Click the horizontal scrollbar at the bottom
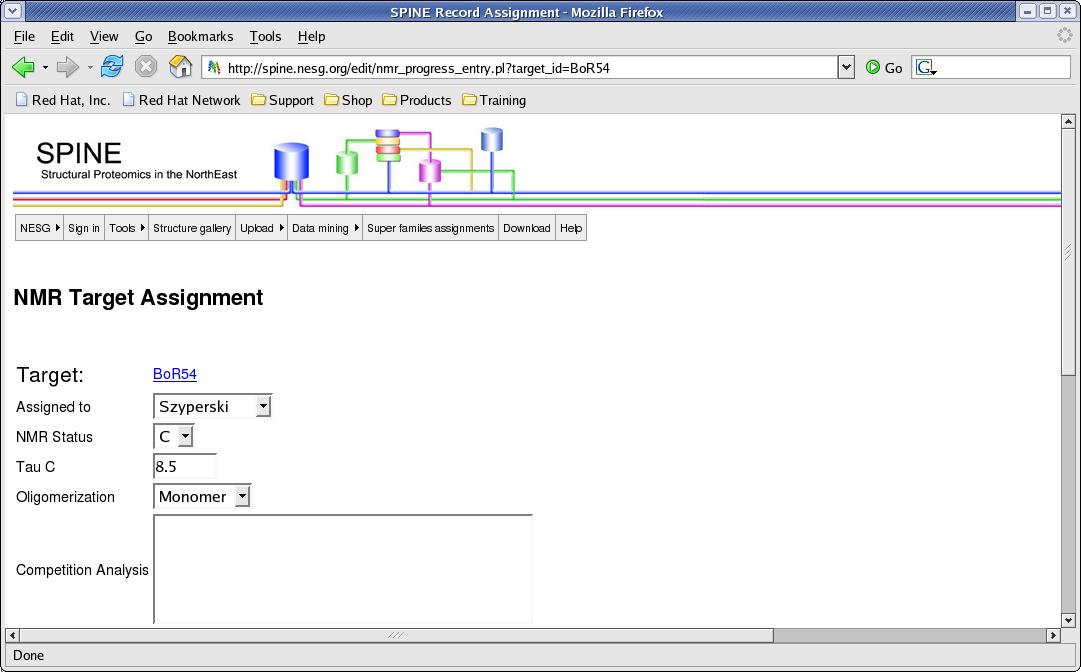1081x672 pixels. click(x=396, y=635)
